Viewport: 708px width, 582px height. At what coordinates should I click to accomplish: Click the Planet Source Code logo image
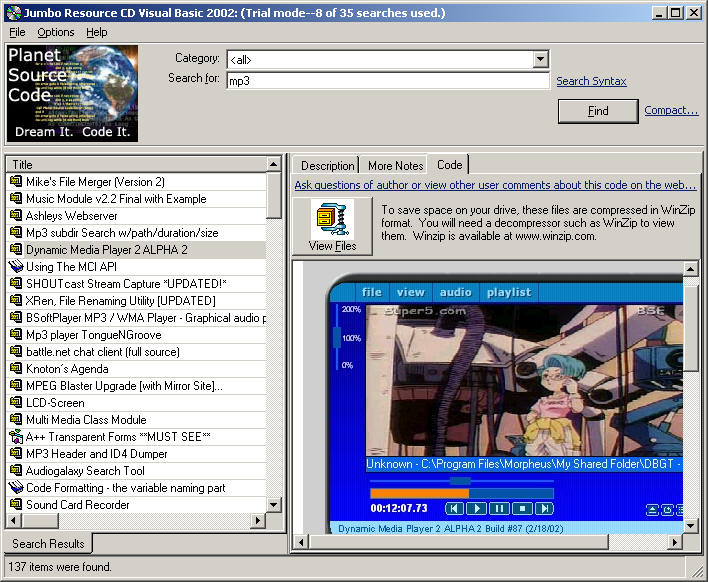tap(73, 93)
